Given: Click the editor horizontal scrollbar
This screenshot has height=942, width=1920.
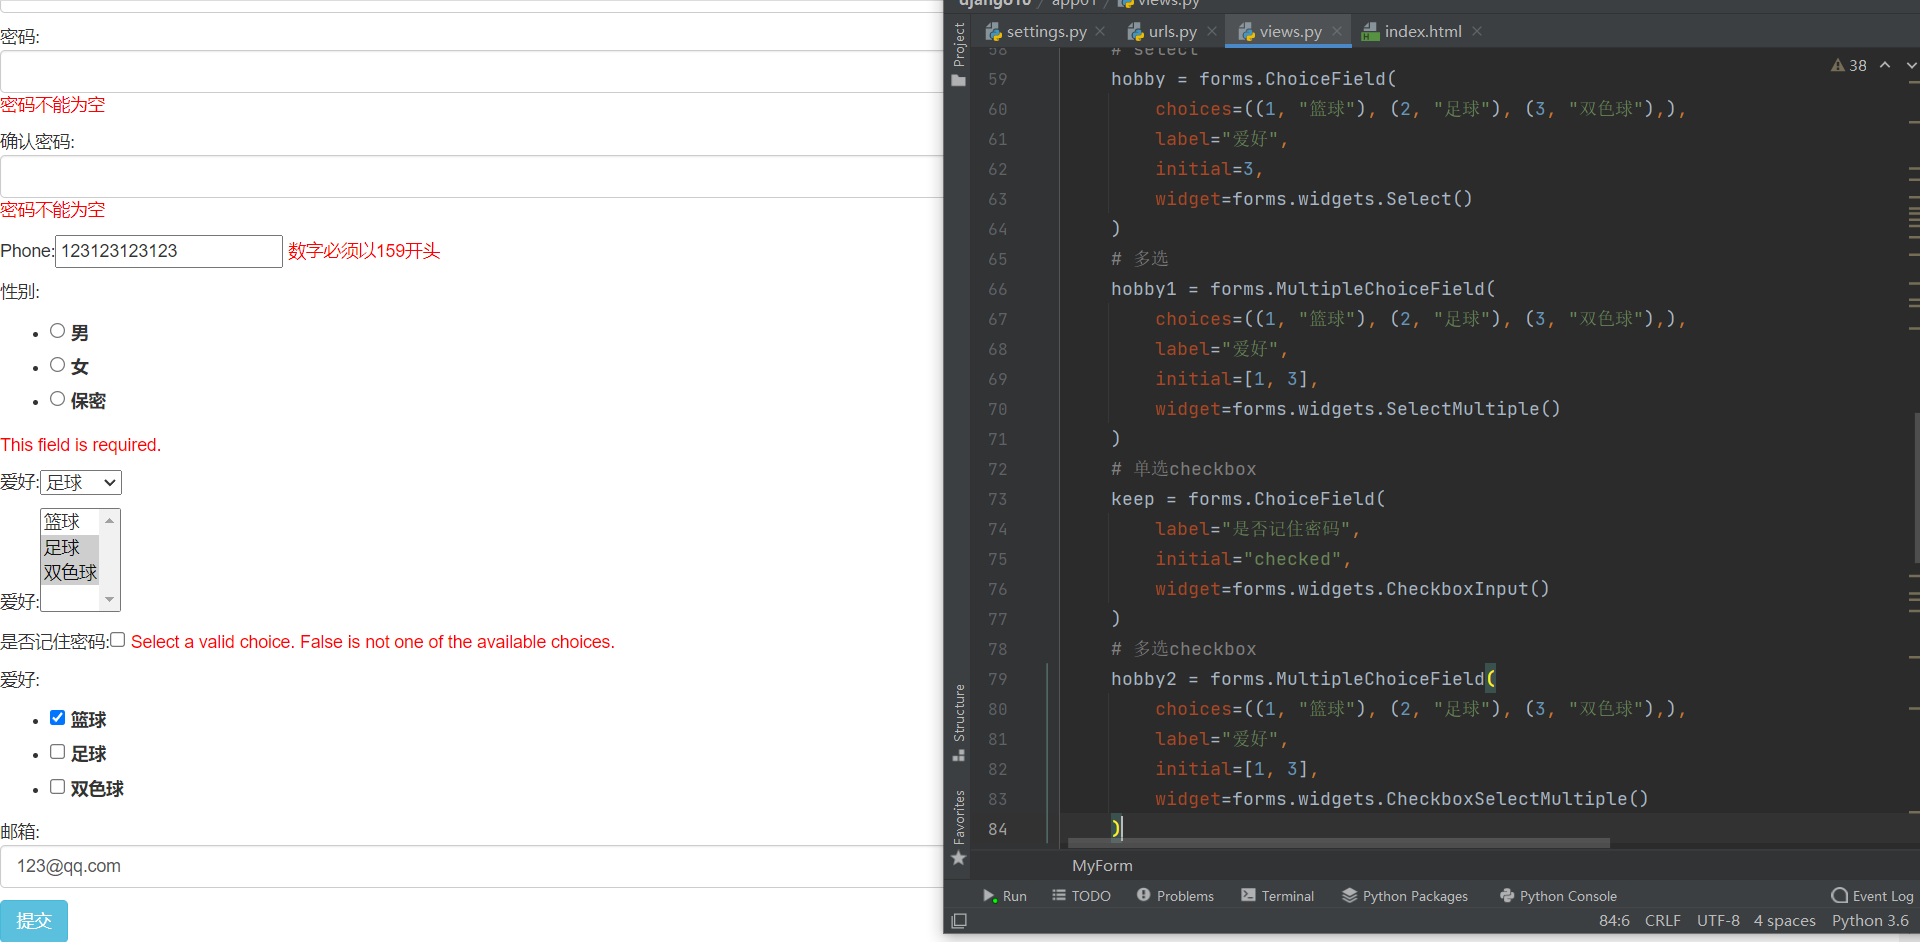Looking at the screenshot, I should click(x=1339, y=843).
